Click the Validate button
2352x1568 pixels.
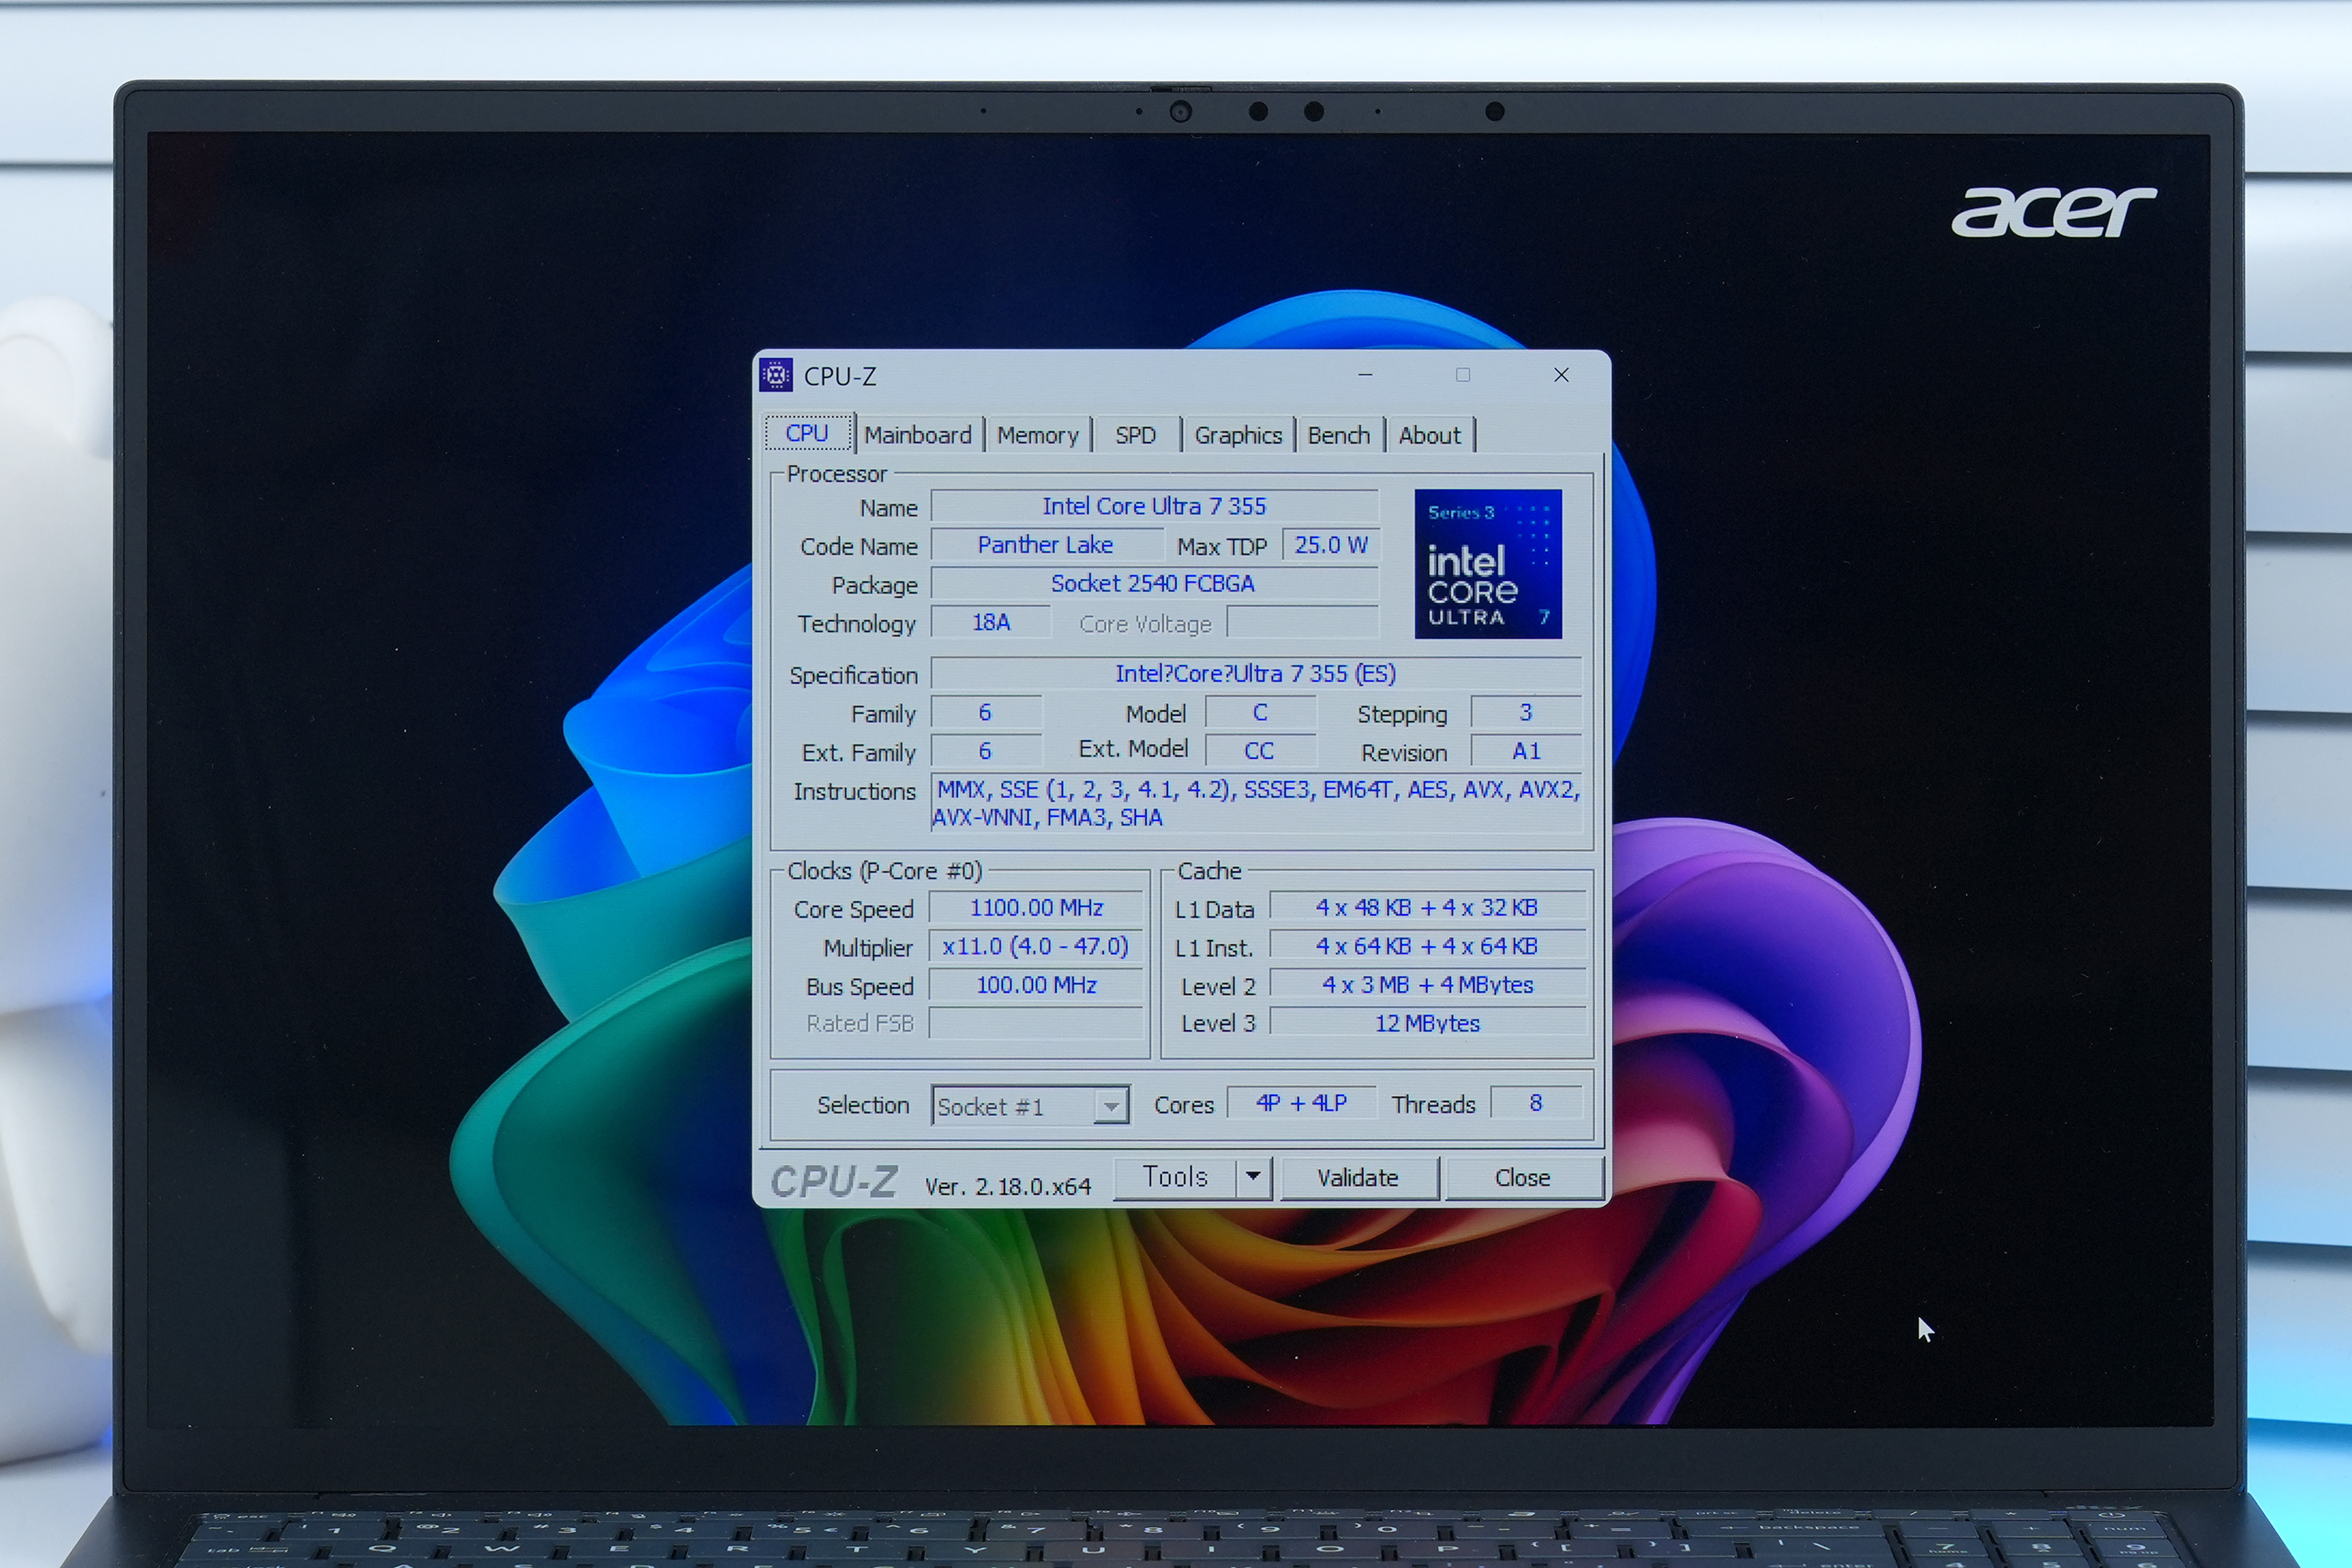[x=1359, y=1178]
